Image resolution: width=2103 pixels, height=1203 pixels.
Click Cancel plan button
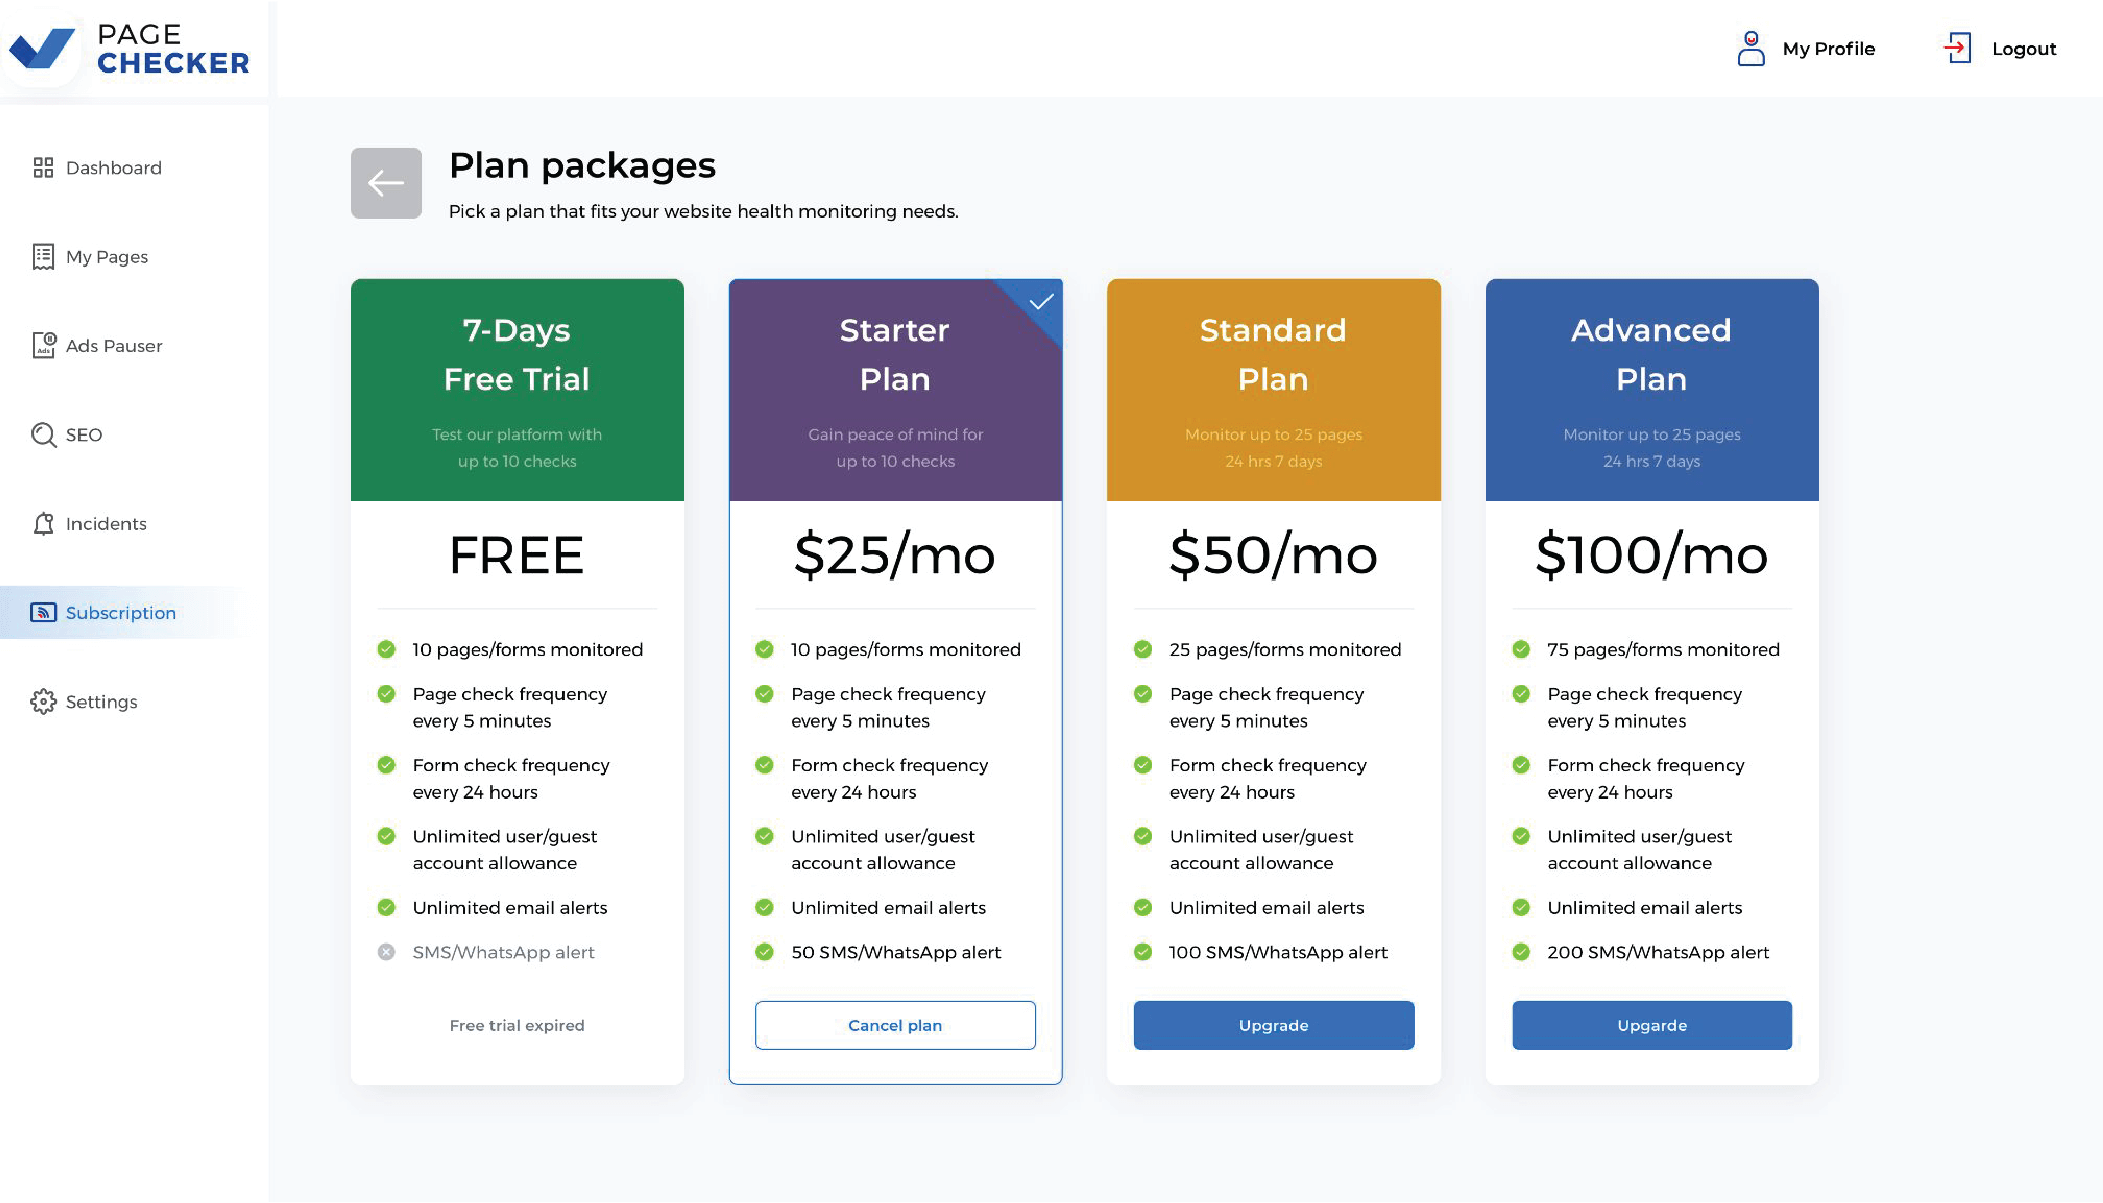(x=895, y=1025)
